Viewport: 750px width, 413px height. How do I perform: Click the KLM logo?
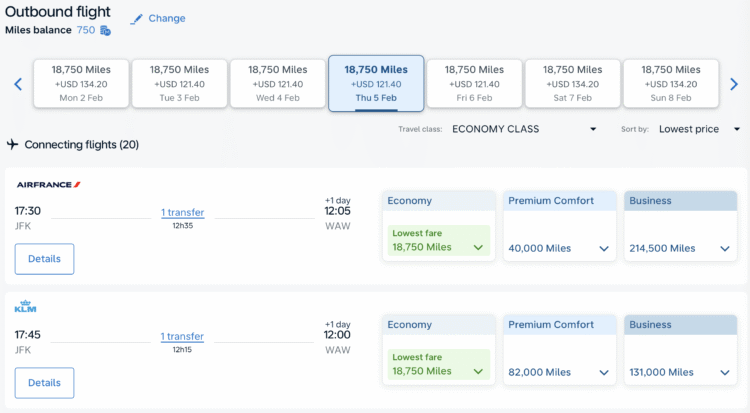25,309
